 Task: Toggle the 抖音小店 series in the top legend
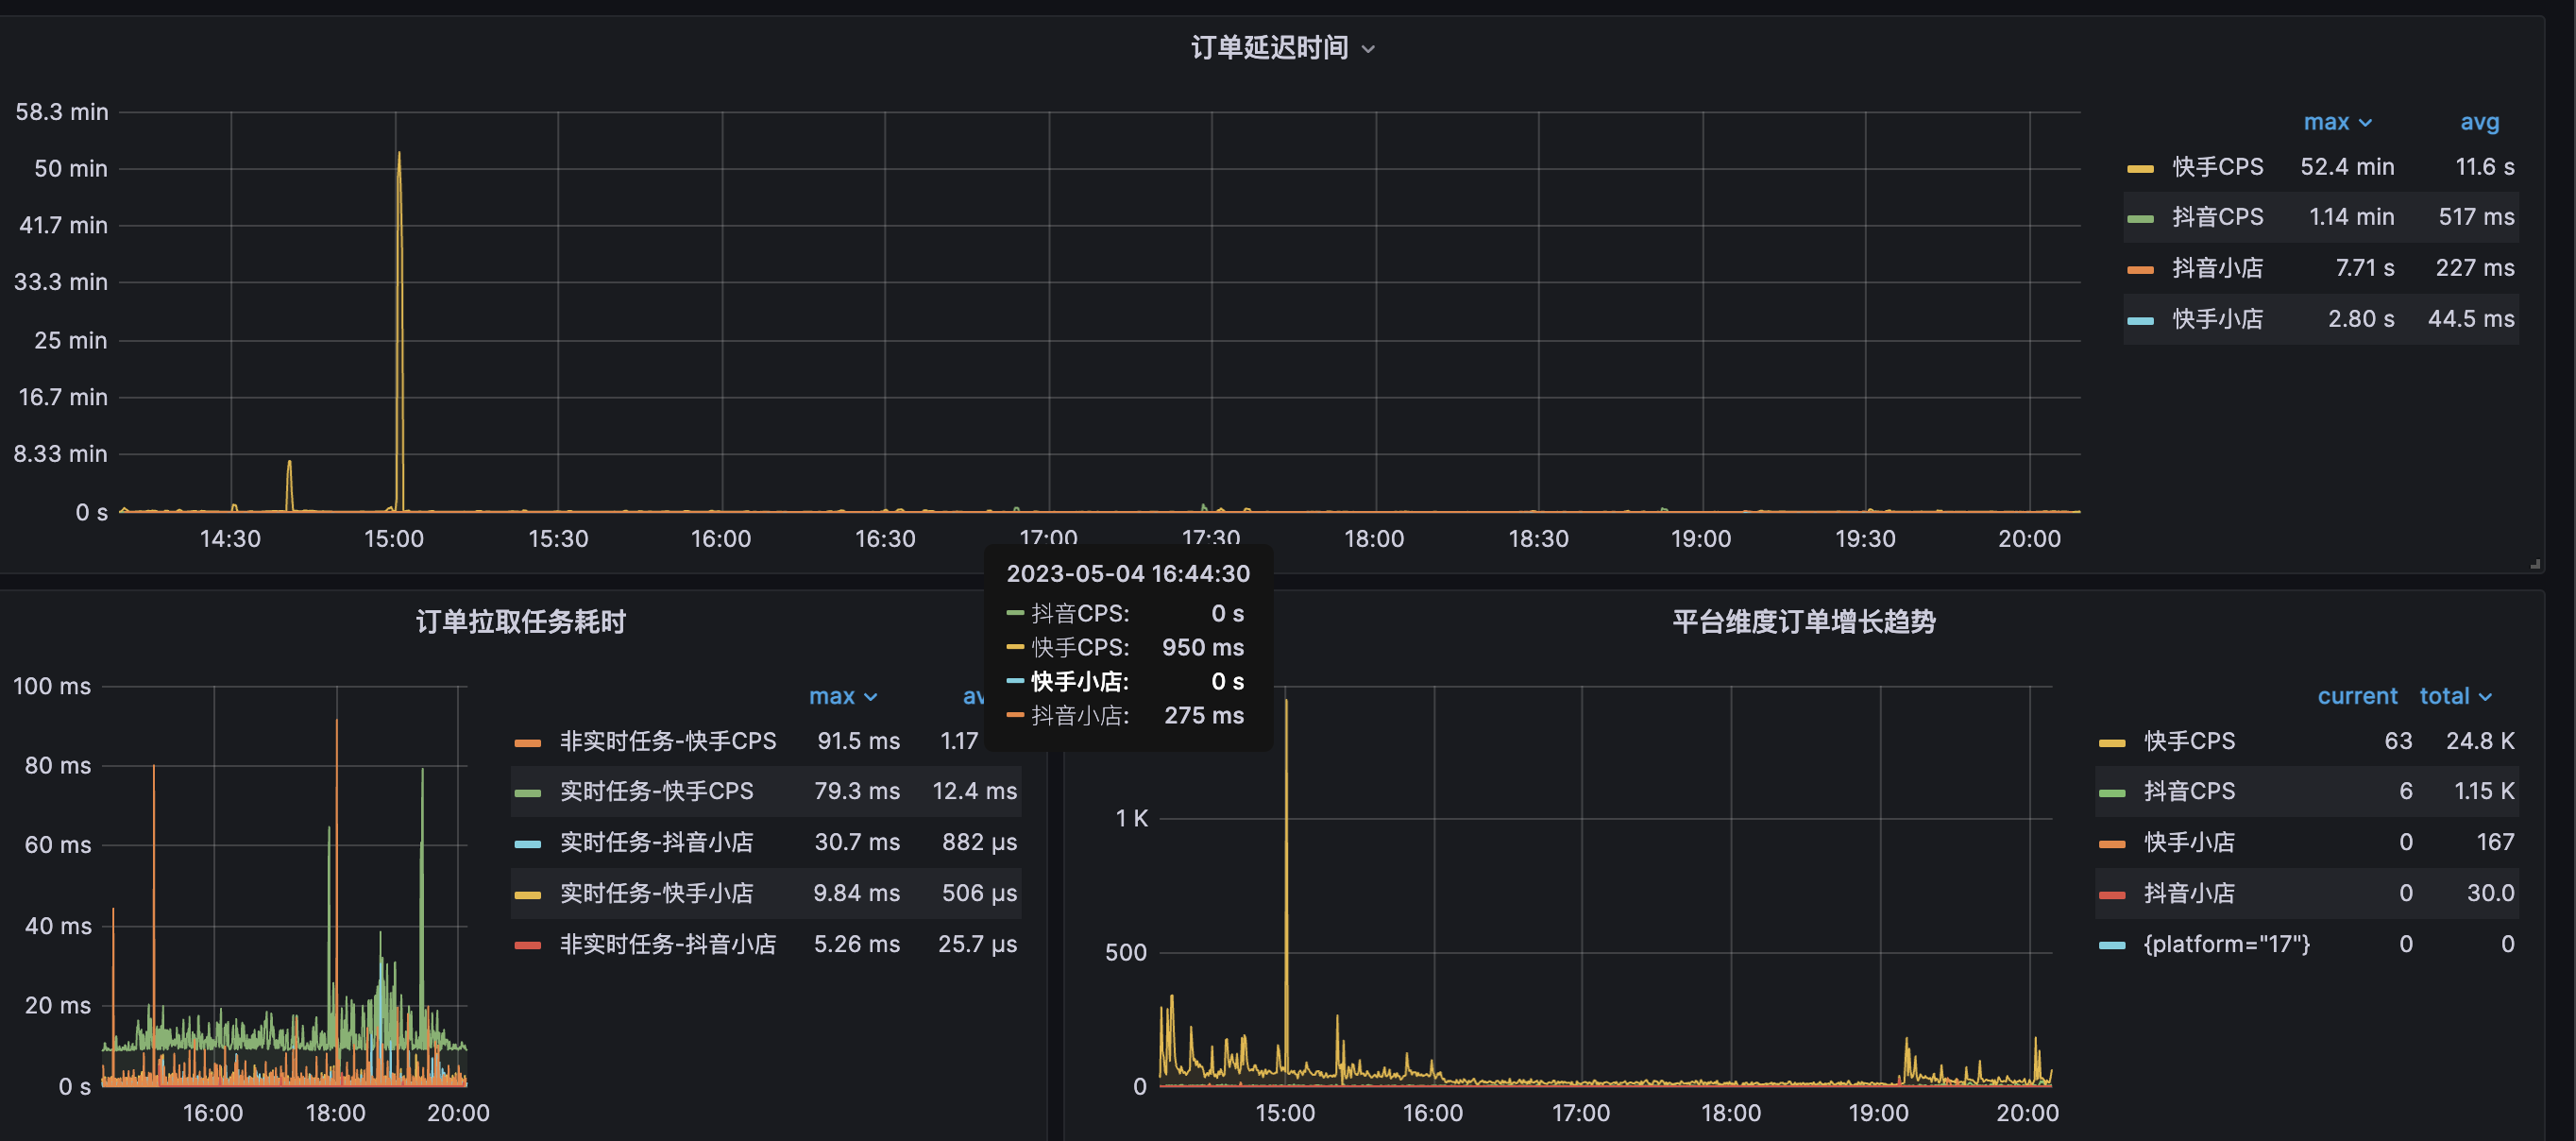point(2217,268)
